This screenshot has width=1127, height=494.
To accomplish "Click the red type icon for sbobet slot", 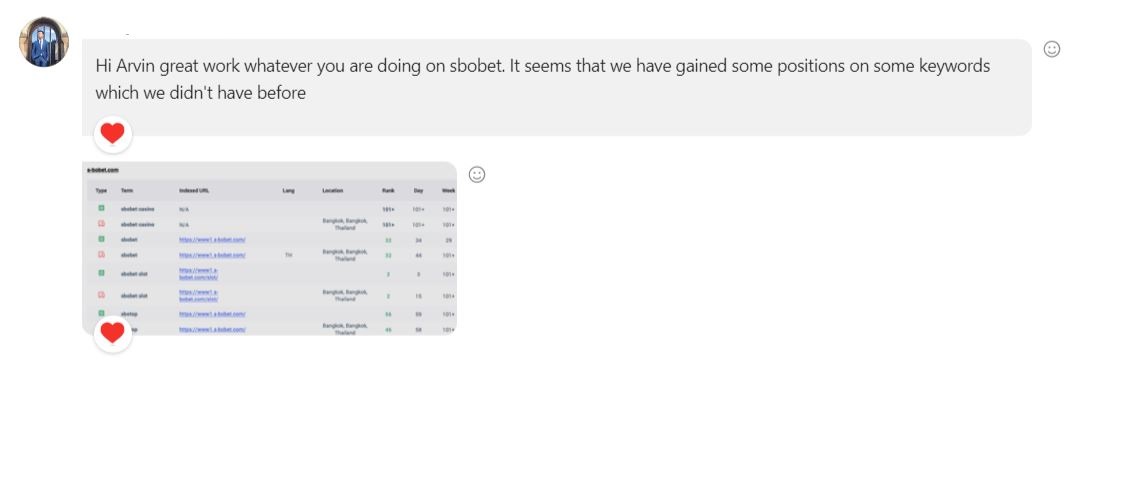I will point(101,295).
